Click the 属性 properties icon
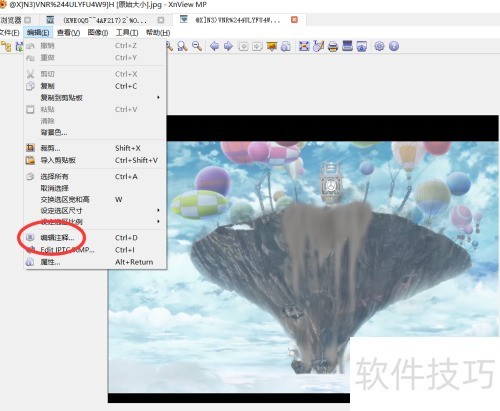This screenshot has width=500, height=411. coord(30,262)
